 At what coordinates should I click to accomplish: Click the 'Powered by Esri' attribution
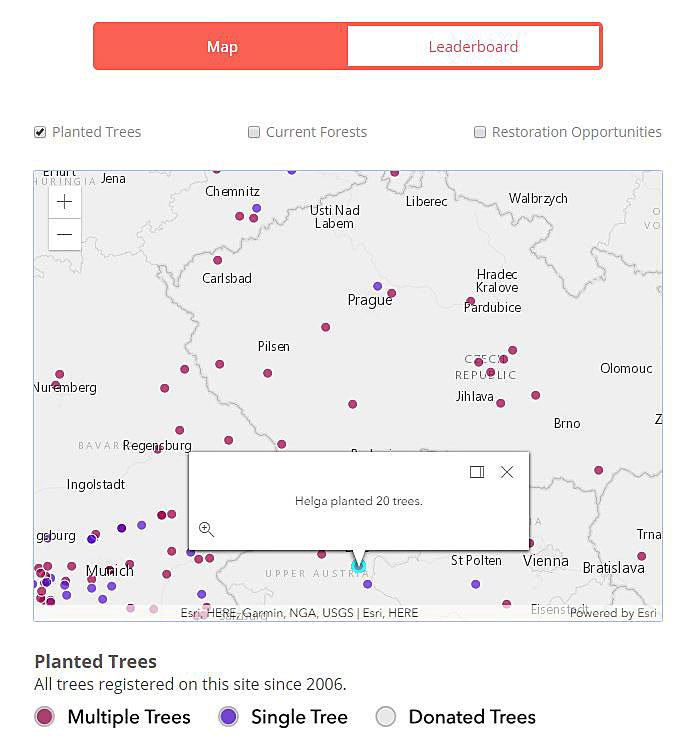pyautogui.click(x=613, y=613)
